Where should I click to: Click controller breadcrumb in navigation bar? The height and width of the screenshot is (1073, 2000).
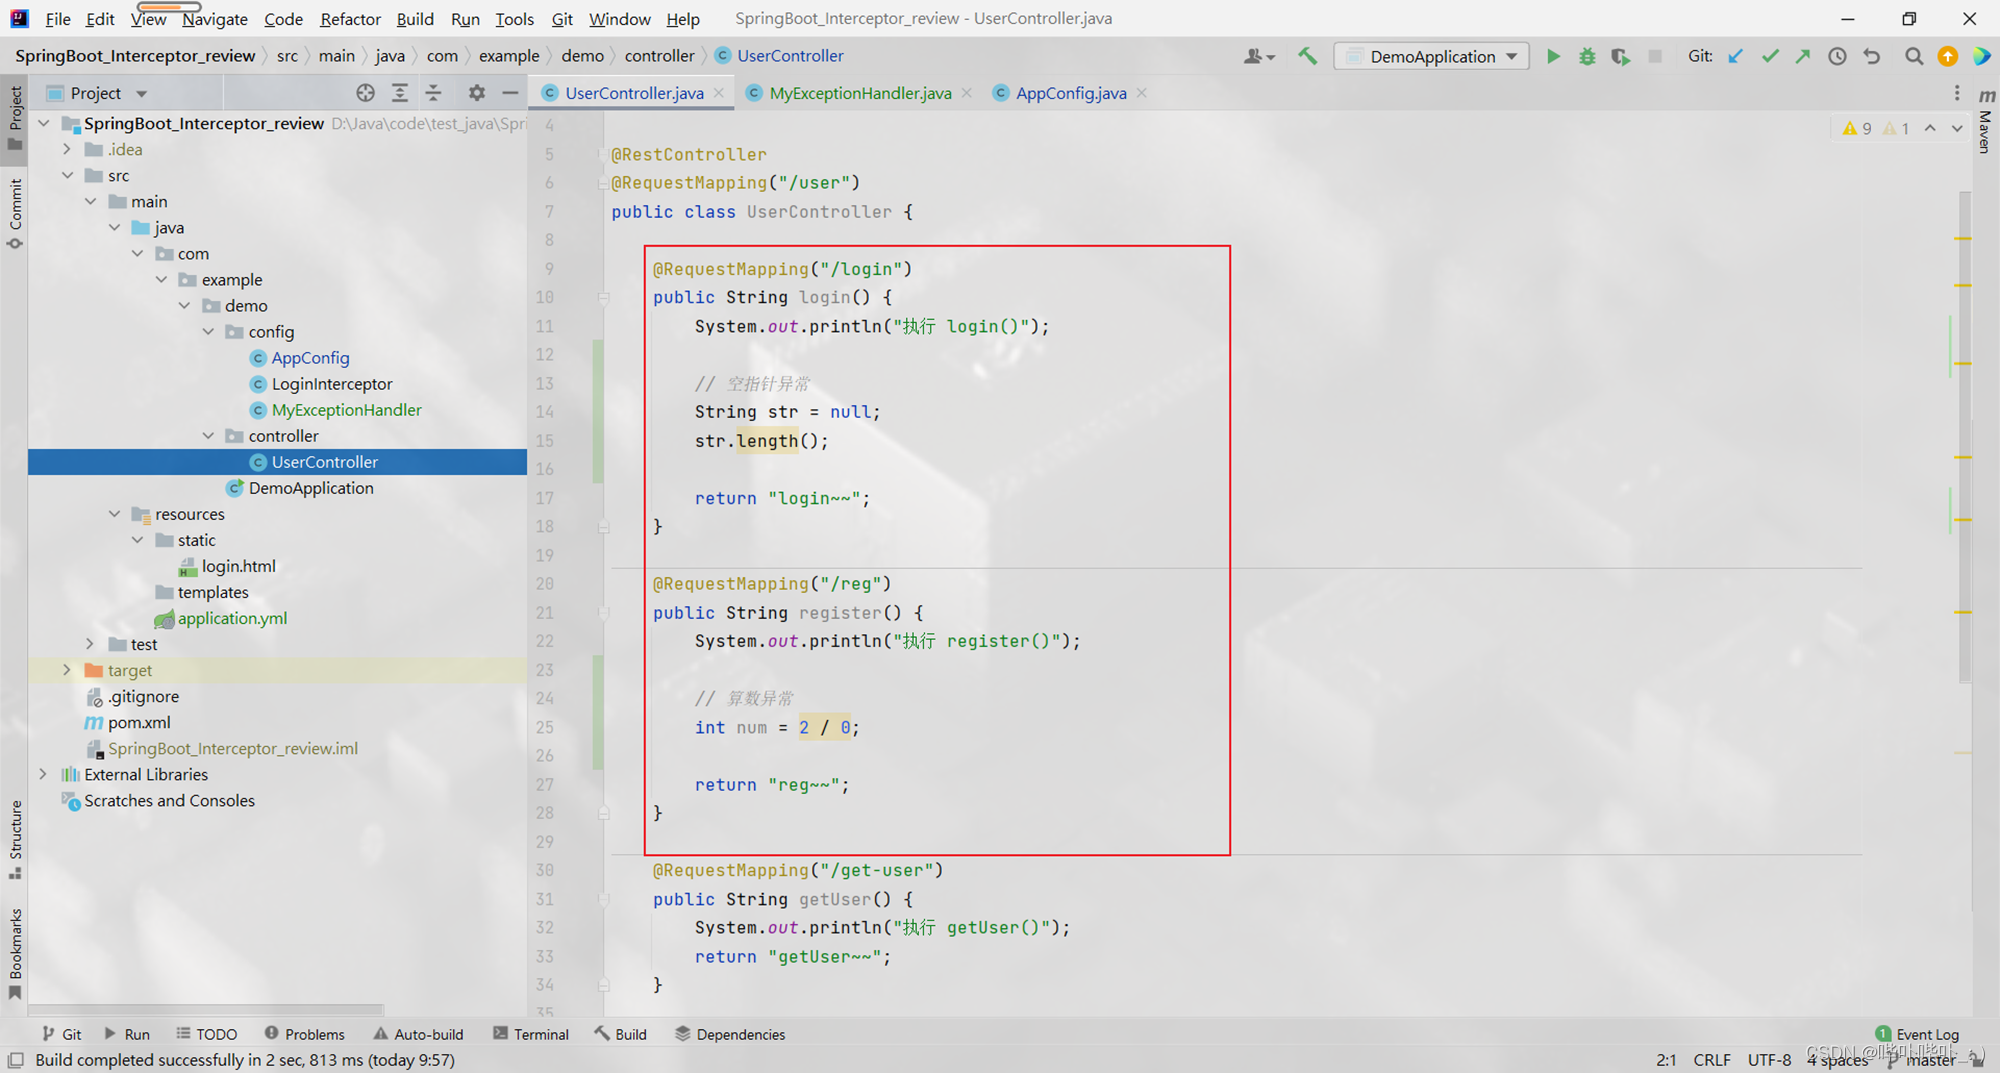tap(659, 56)
